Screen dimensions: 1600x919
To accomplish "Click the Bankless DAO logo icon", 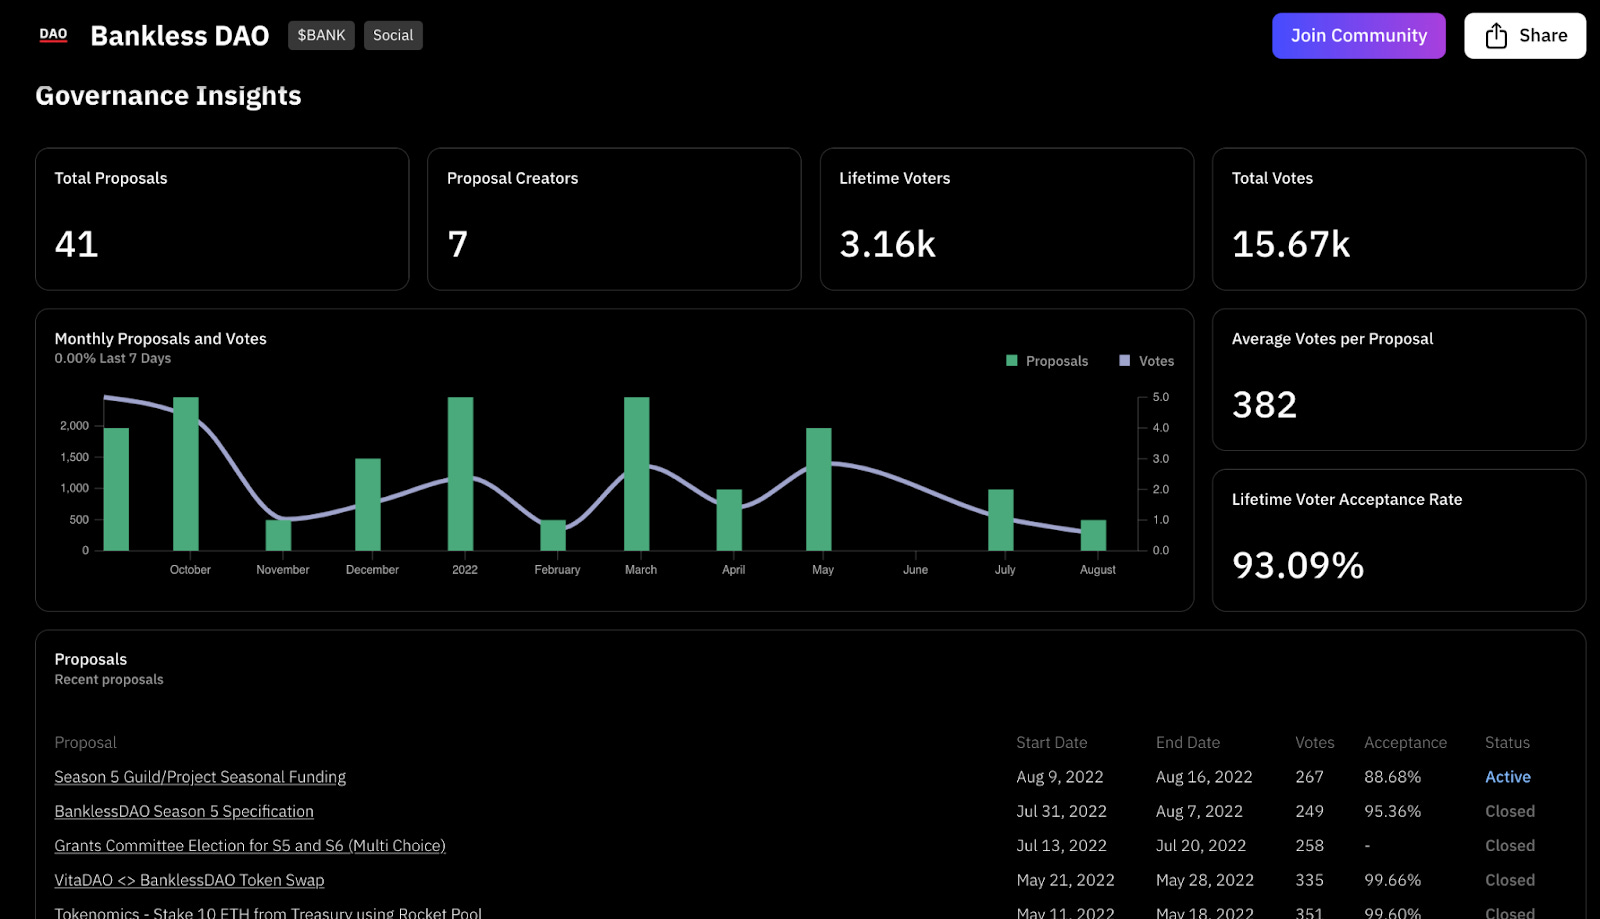I will [x=53, y=35].
